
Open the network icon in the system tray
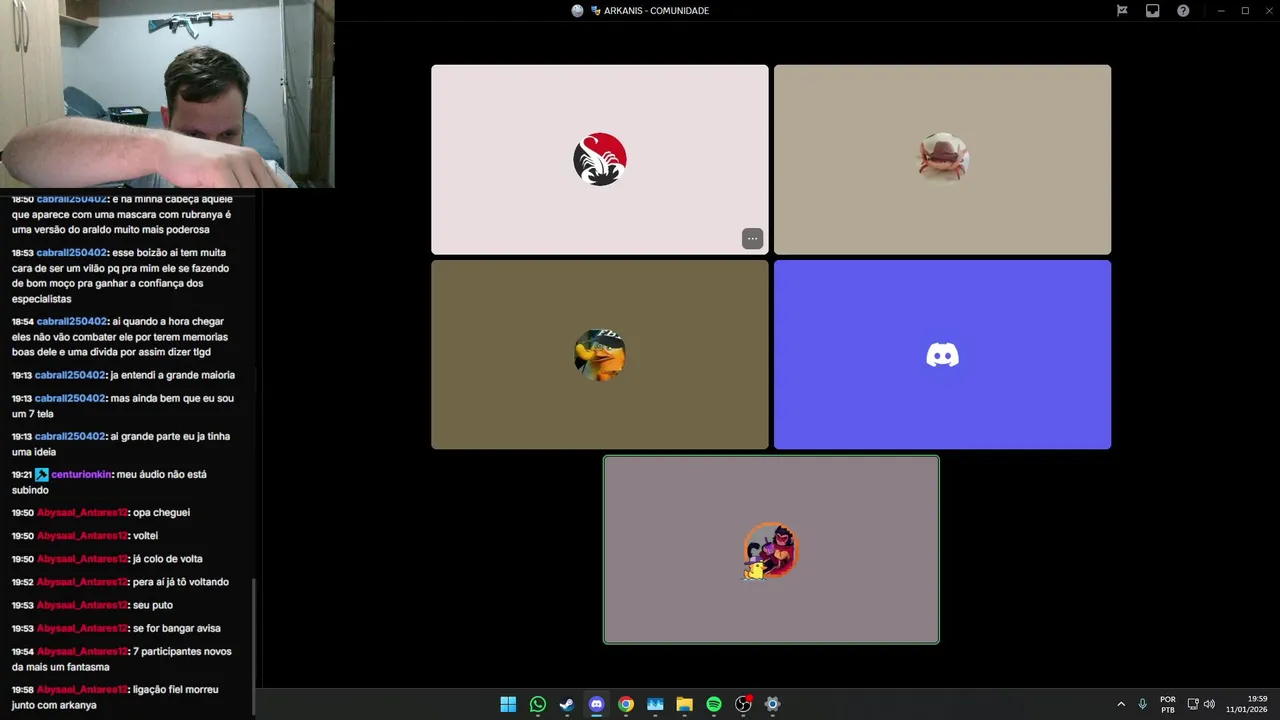(1193, 704)
